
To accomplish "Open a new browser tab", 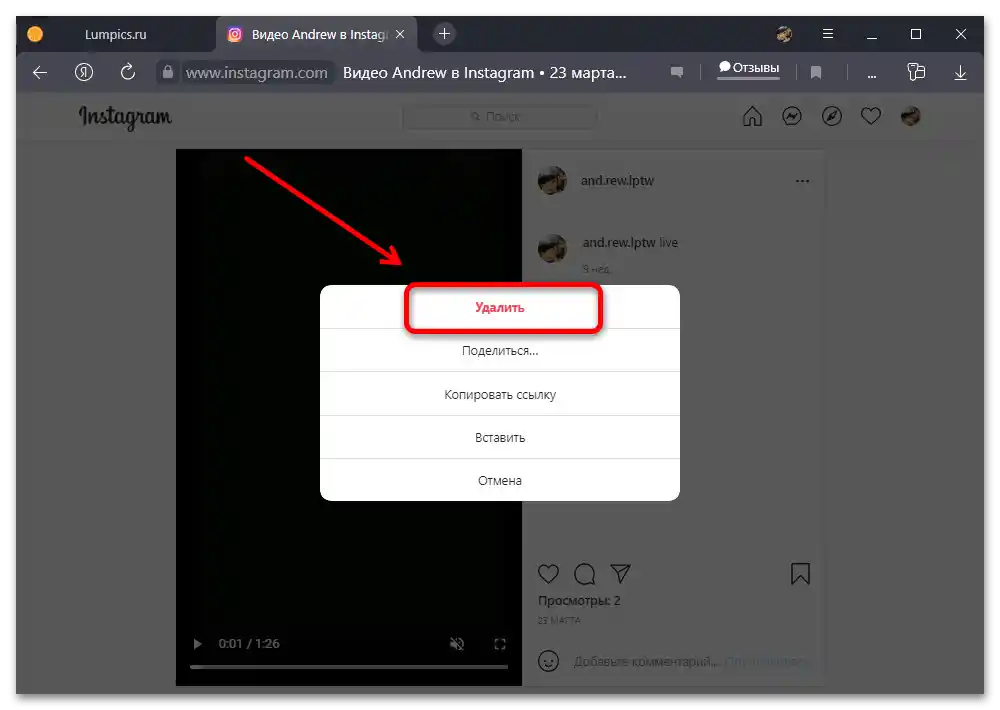I will coord(445,34).
